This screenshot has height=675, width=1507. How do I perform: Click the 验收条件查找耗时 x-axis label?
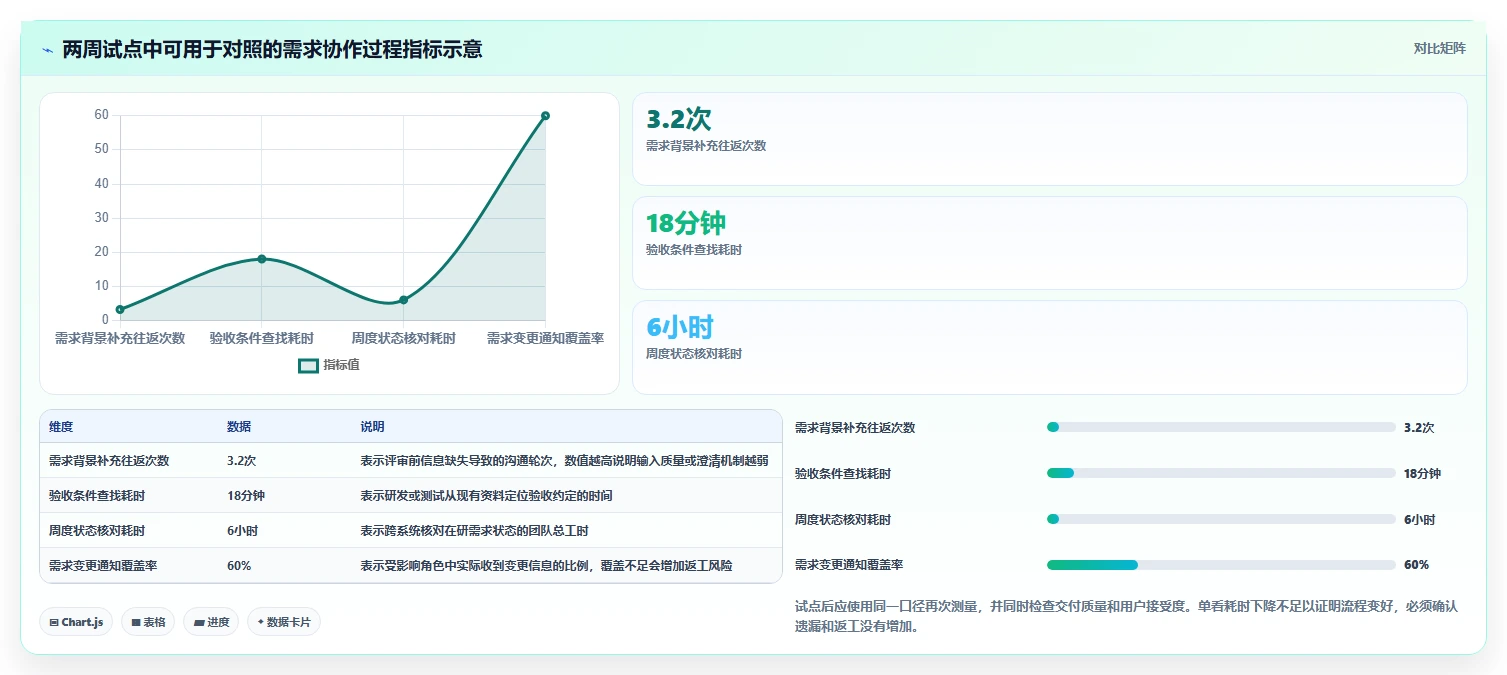(x=262, y=338)
